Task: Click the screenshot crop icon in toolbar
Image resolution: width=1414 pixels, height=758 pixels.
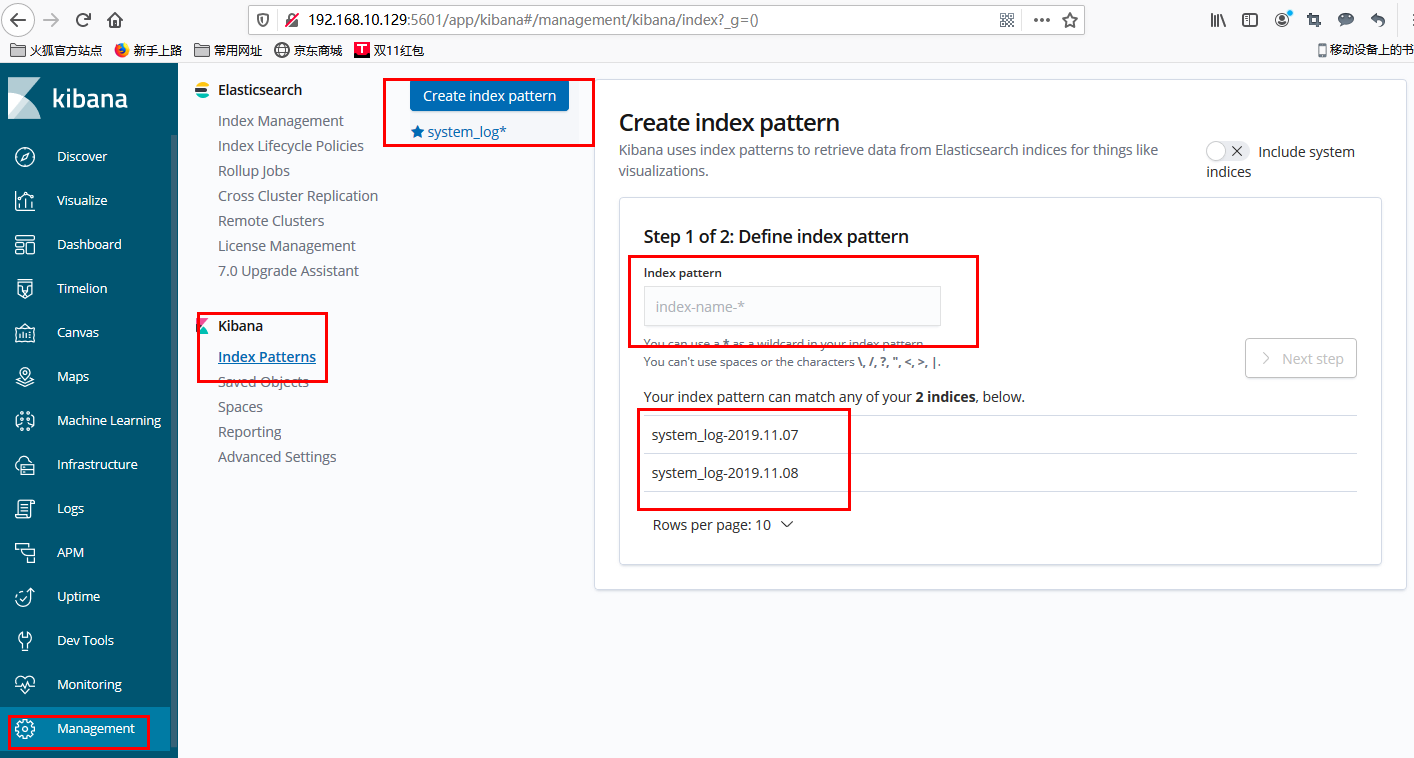Action: [1314, 20]
